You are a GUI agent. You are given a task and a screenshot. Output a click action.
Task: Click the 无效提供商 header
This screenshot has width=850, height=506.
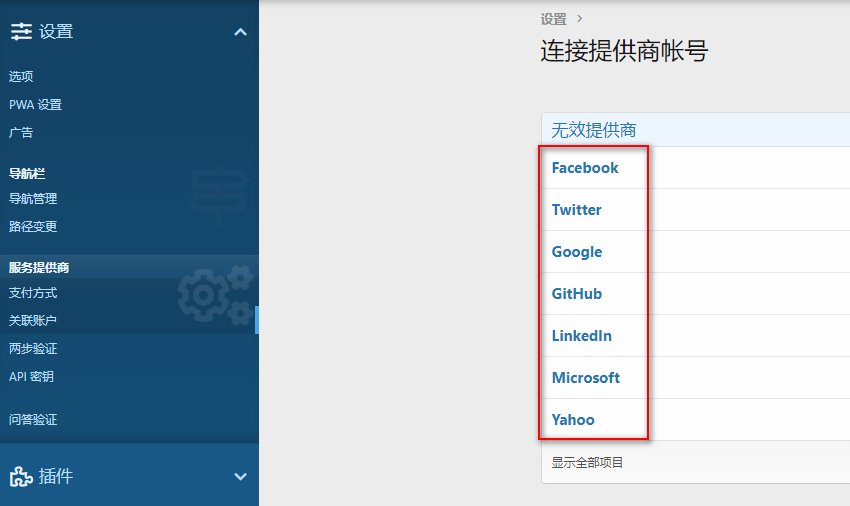594,130
